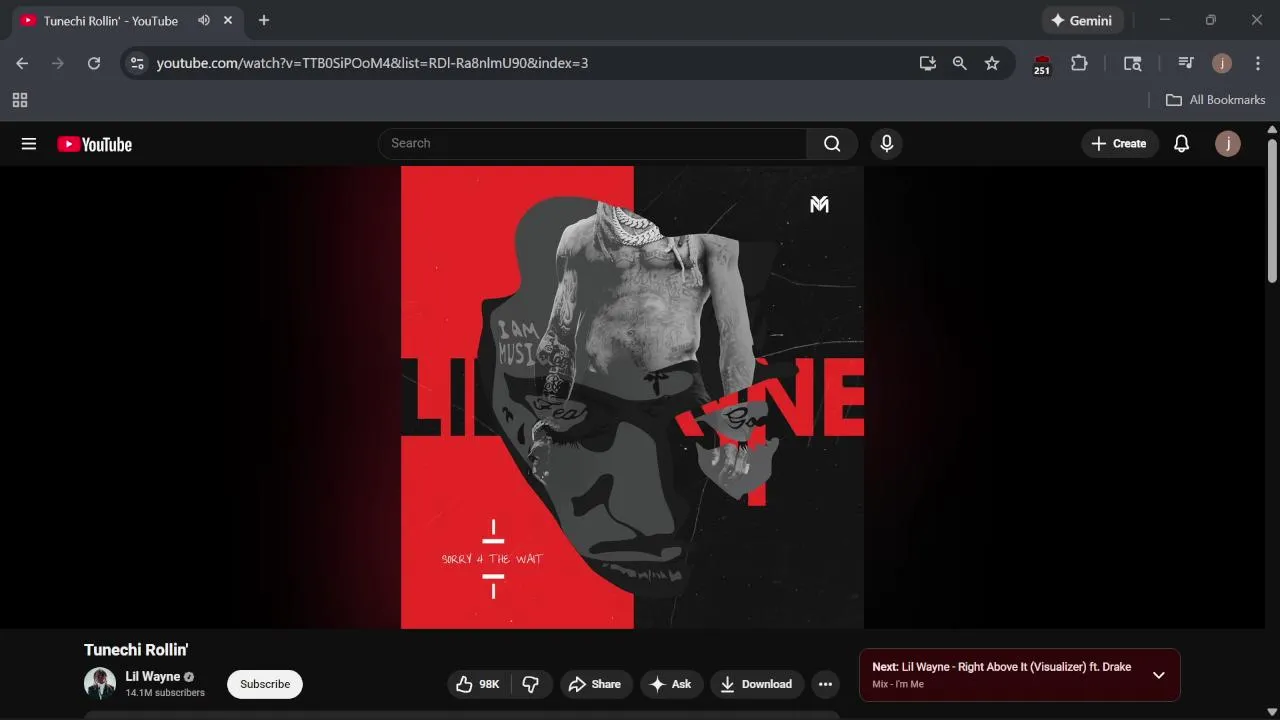Image resolution: width=1280 pixels, height=720 pixels.
Task: Open Chrome profile avatar
Action: (x=1222, y=63)
